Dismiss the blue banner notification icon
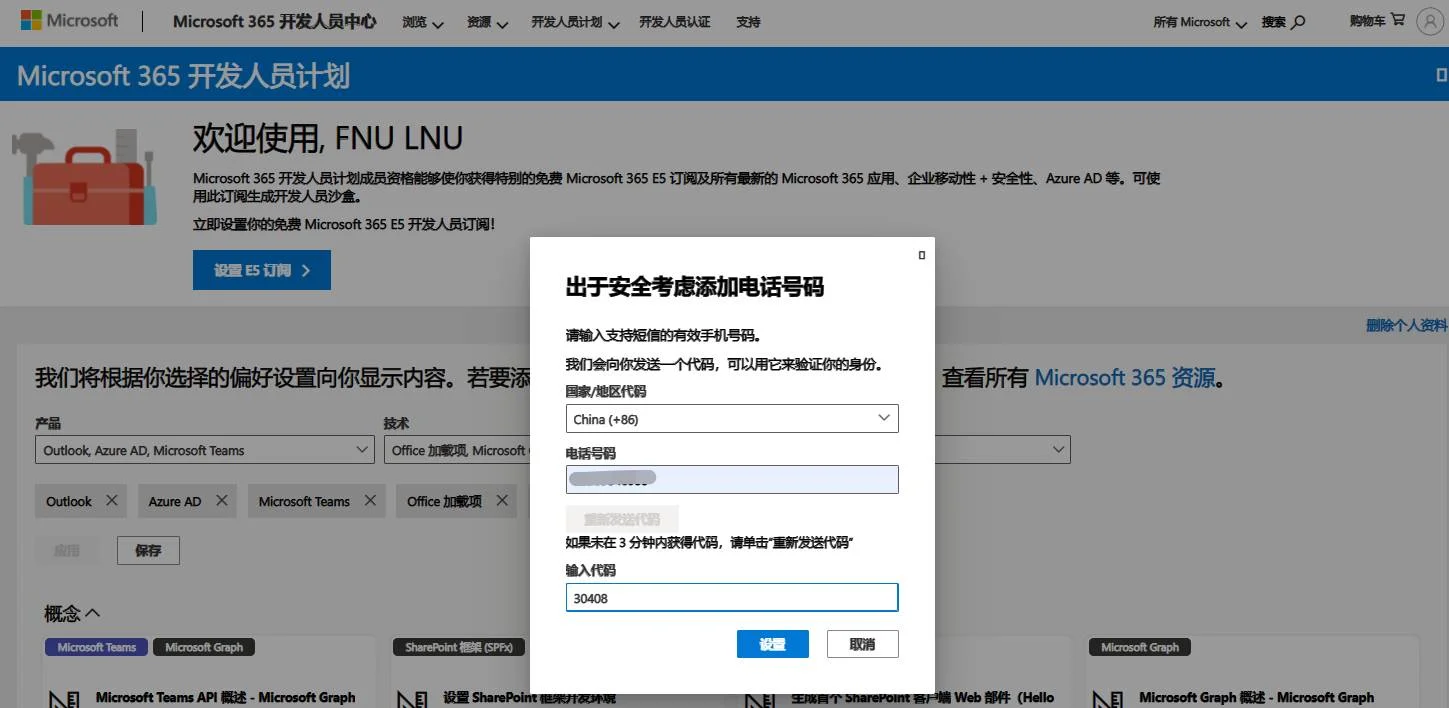This screenshot has width=1449, height=708. pyautogui.click(x=1442, y=74)
